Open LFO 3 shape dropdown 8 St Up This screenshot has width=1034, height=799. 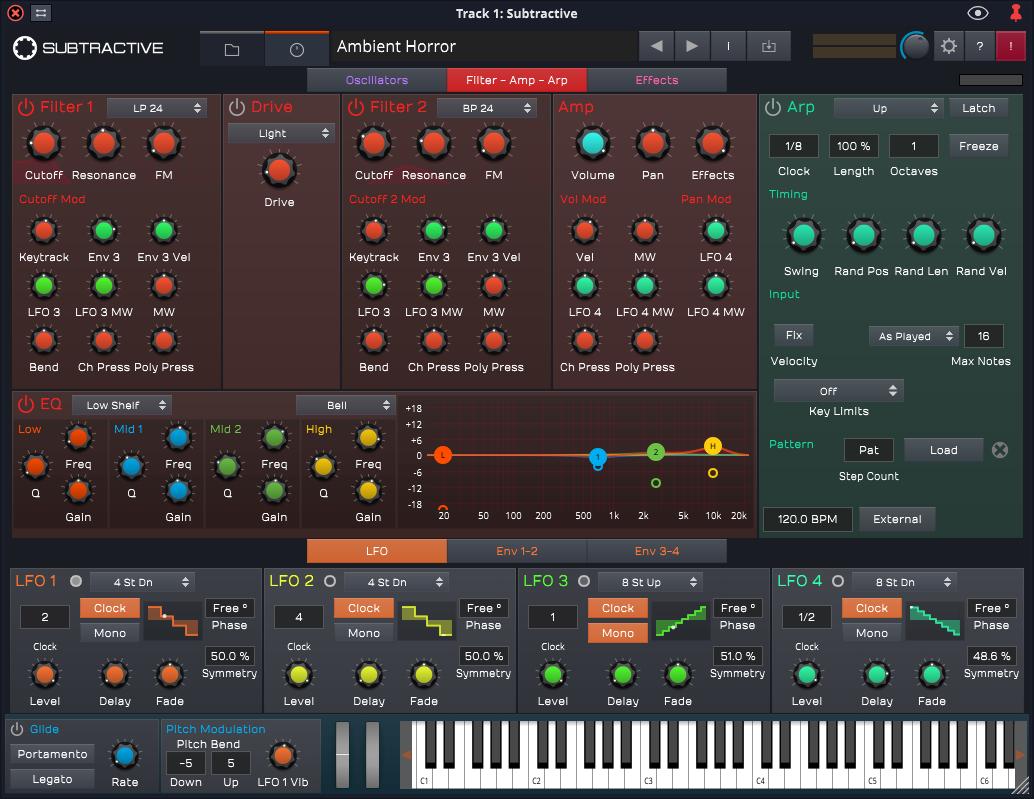pyautogui.click(x=650, y=582)
